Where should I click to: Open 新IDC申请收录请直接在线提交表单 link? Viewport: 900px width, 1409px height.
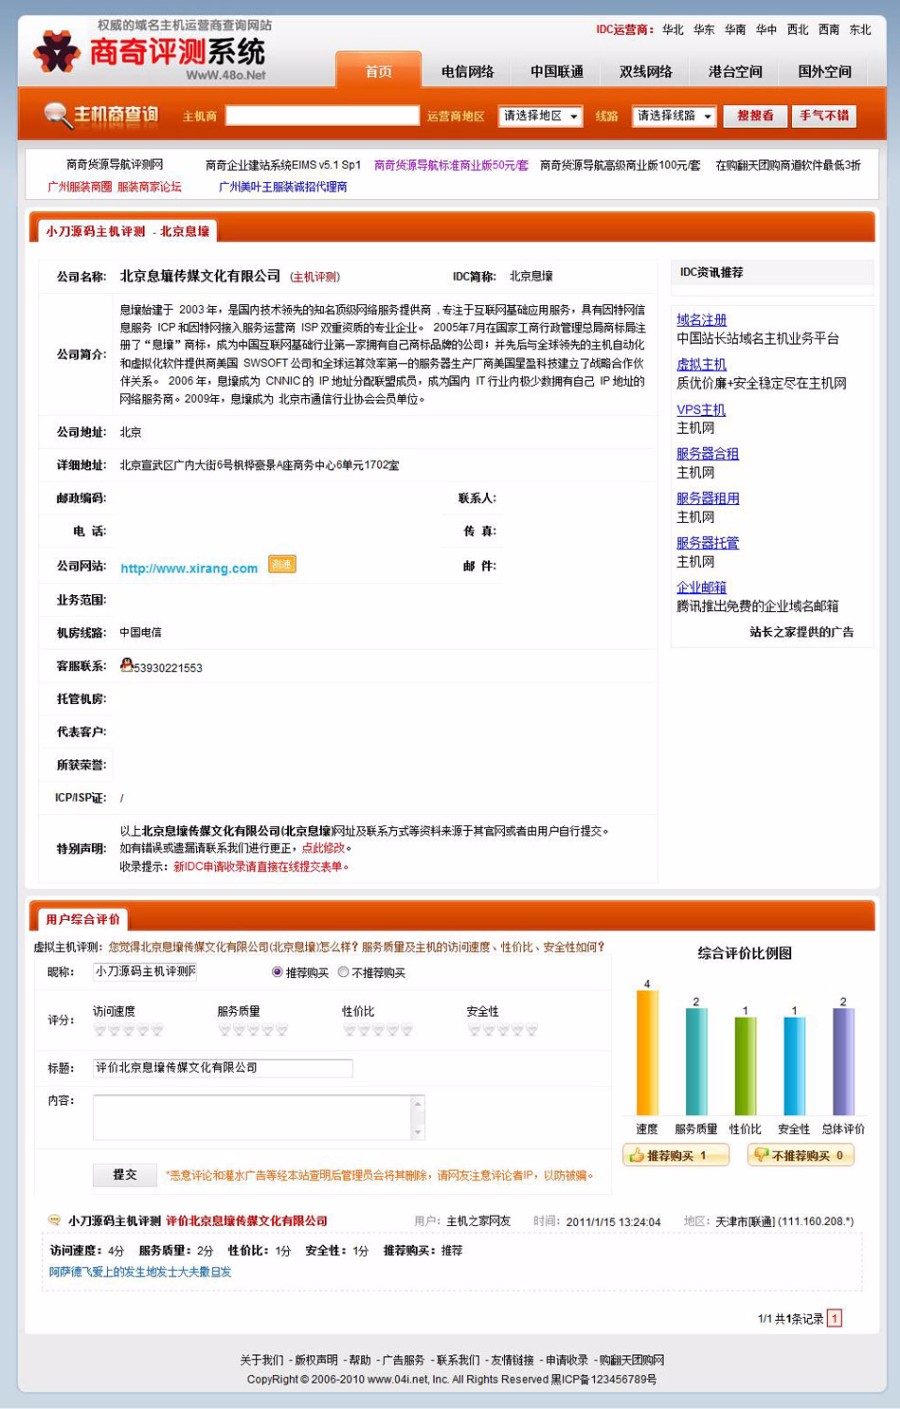point(259,867)
